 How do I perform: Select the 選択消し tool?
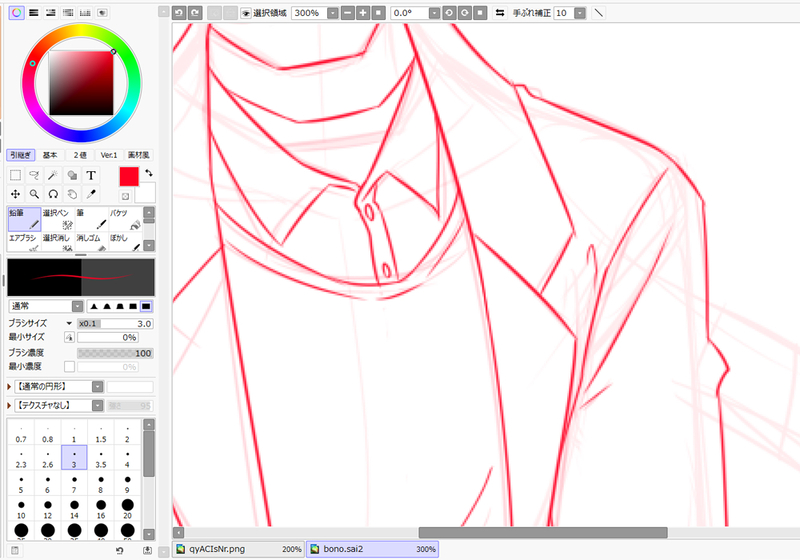58,242
